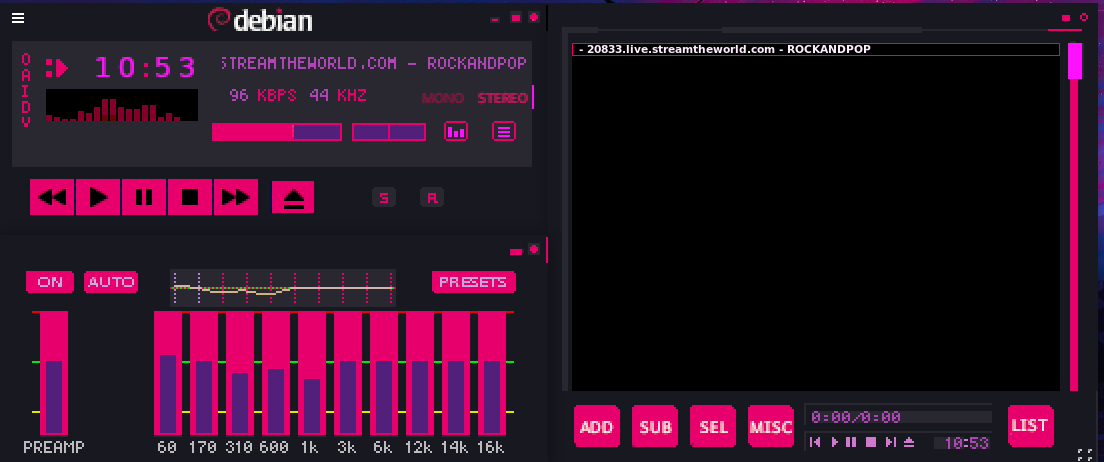Screen dimensions: 1104x462
Task: Click the main window shade button
Action: coord(516,18)
